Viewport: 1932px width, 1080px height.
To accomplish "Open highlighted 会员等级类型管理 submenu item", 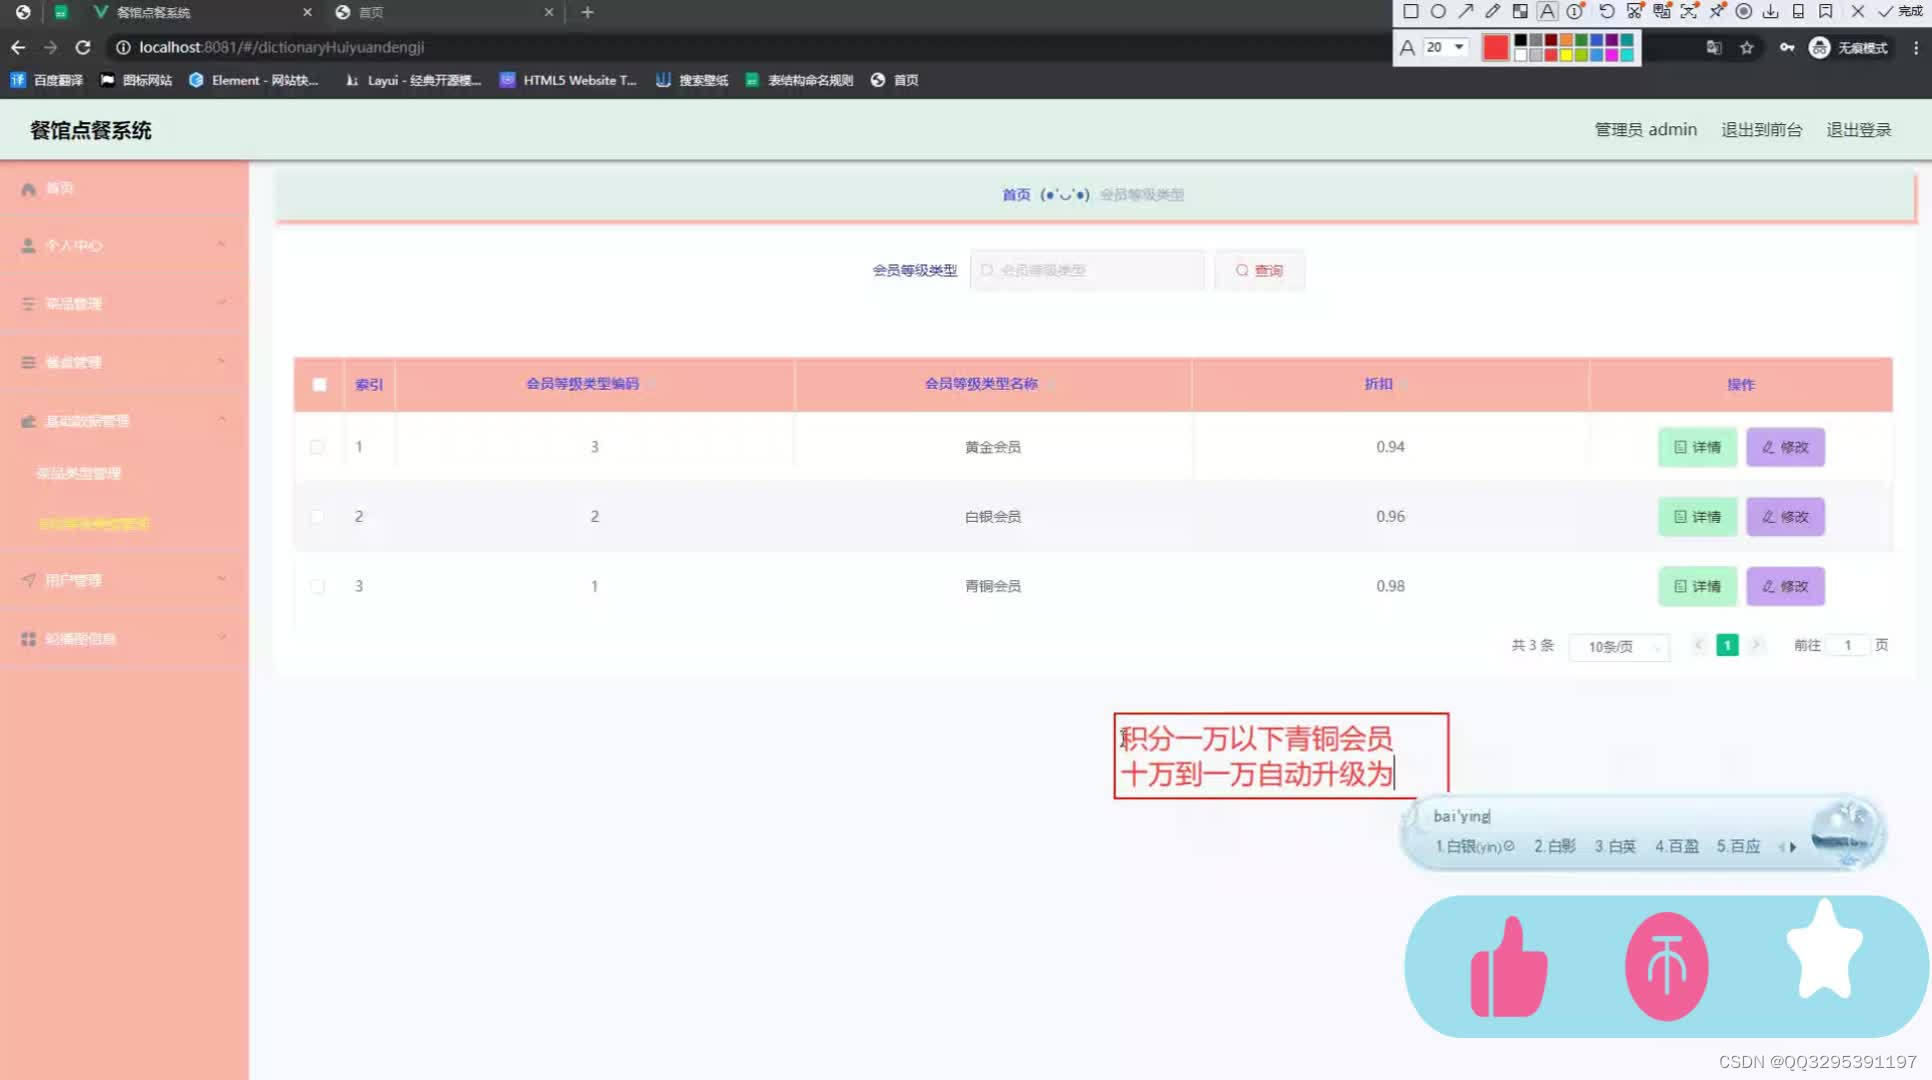I will [x=94, y=523].
